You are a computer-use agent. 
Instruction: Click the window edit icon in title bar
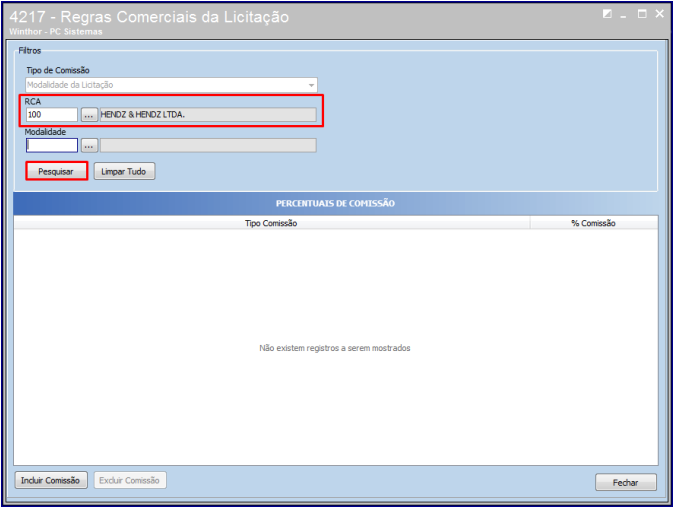pyautogui.click(x=607, y=14)
